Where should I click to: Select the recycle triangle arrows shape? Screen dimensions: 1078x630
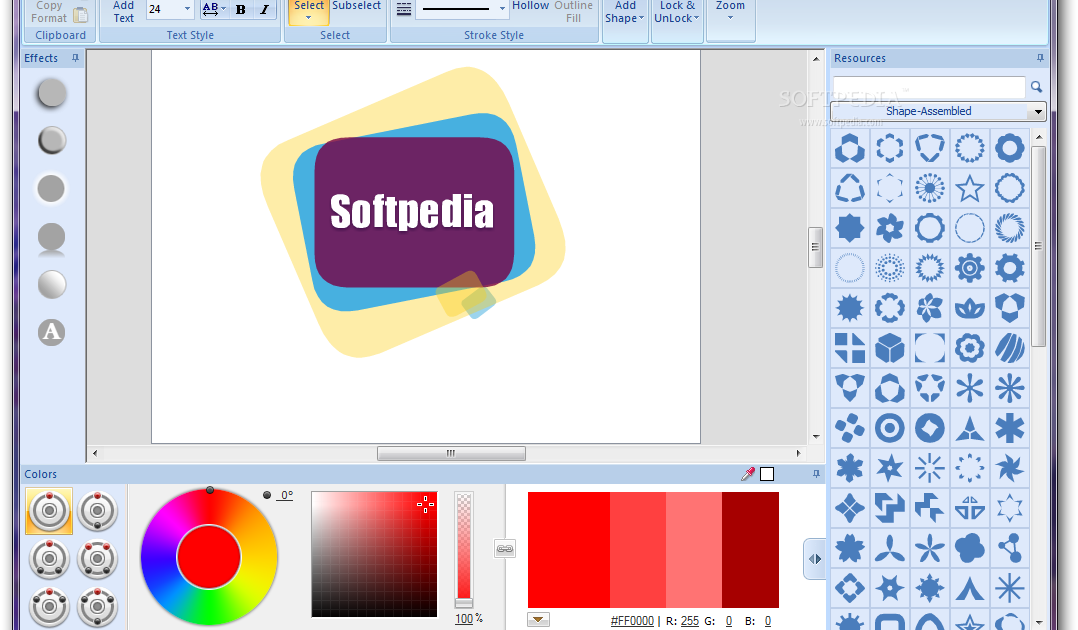coord(850,188)
